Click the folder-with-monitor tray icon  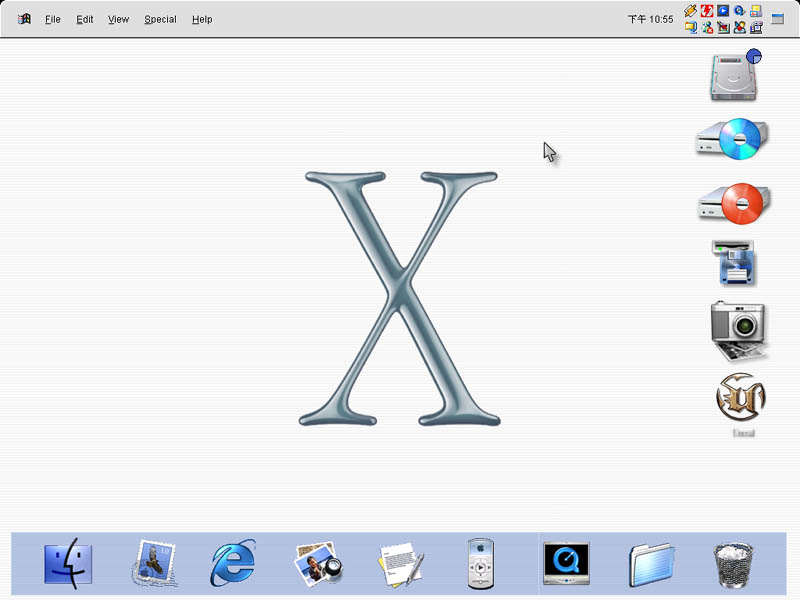690,27
